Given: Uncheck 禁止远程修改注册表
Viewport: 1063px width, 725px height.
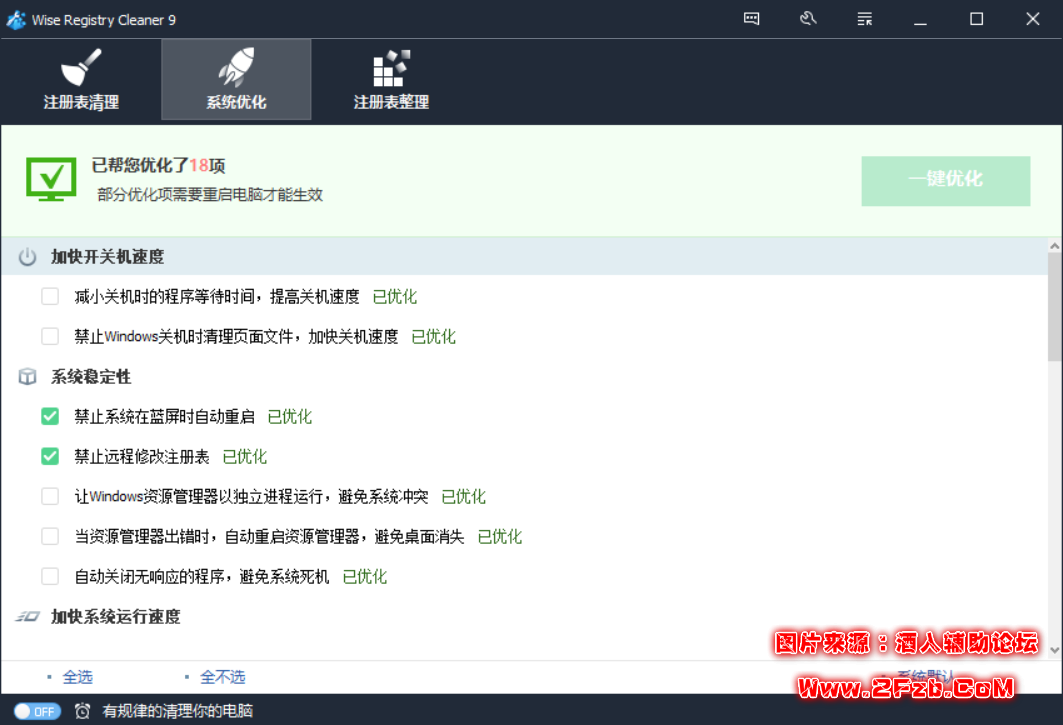Looking at the screenshot, I should click(50, 456).
